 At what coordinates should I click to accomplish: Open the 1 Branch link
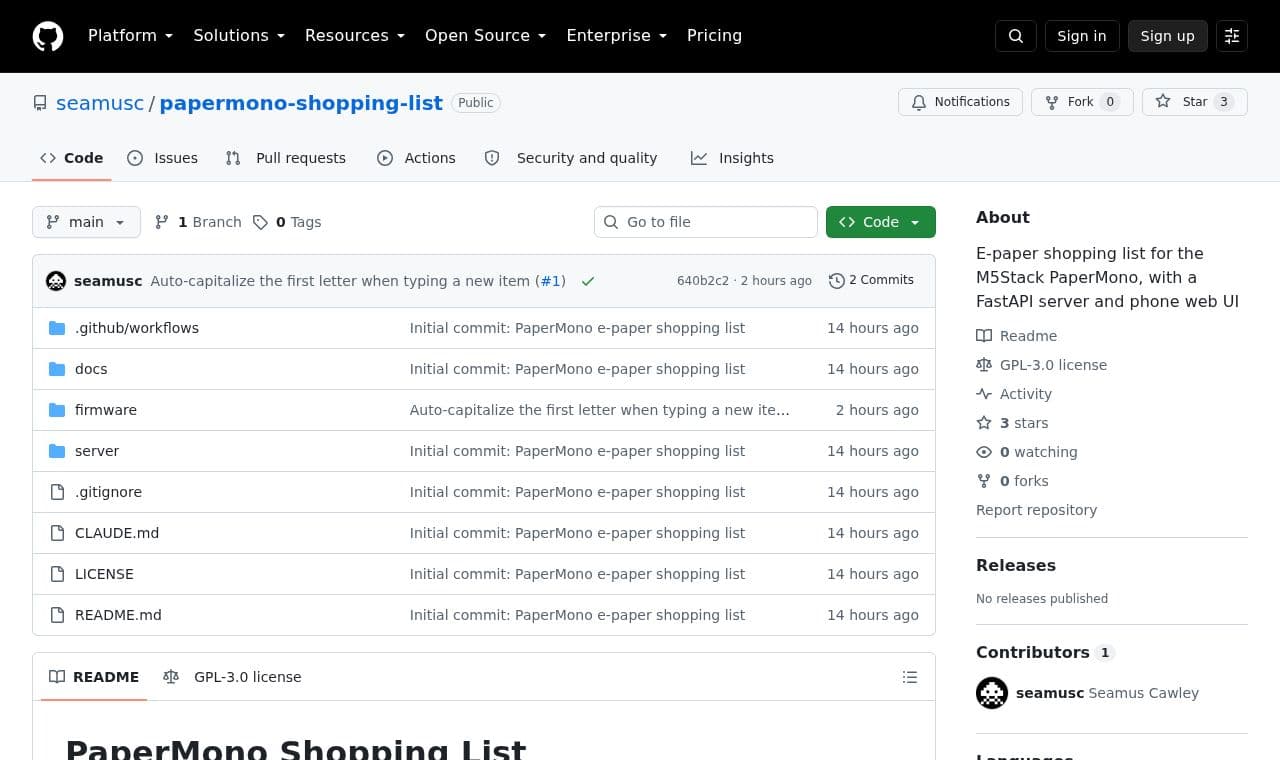[x=198, y=222]
